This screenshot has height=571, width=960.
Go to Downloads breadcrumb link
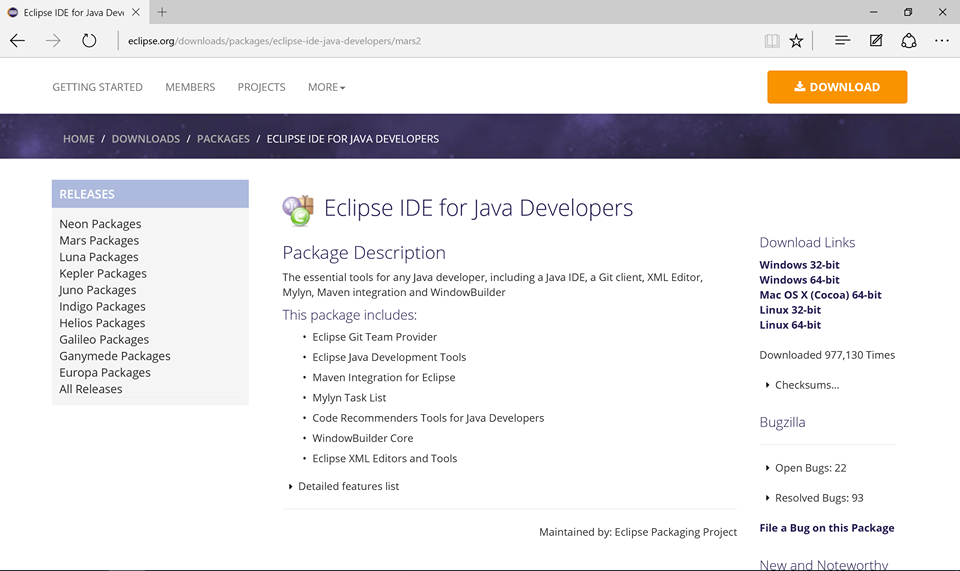pyautogui.click(x=146, y=139)
